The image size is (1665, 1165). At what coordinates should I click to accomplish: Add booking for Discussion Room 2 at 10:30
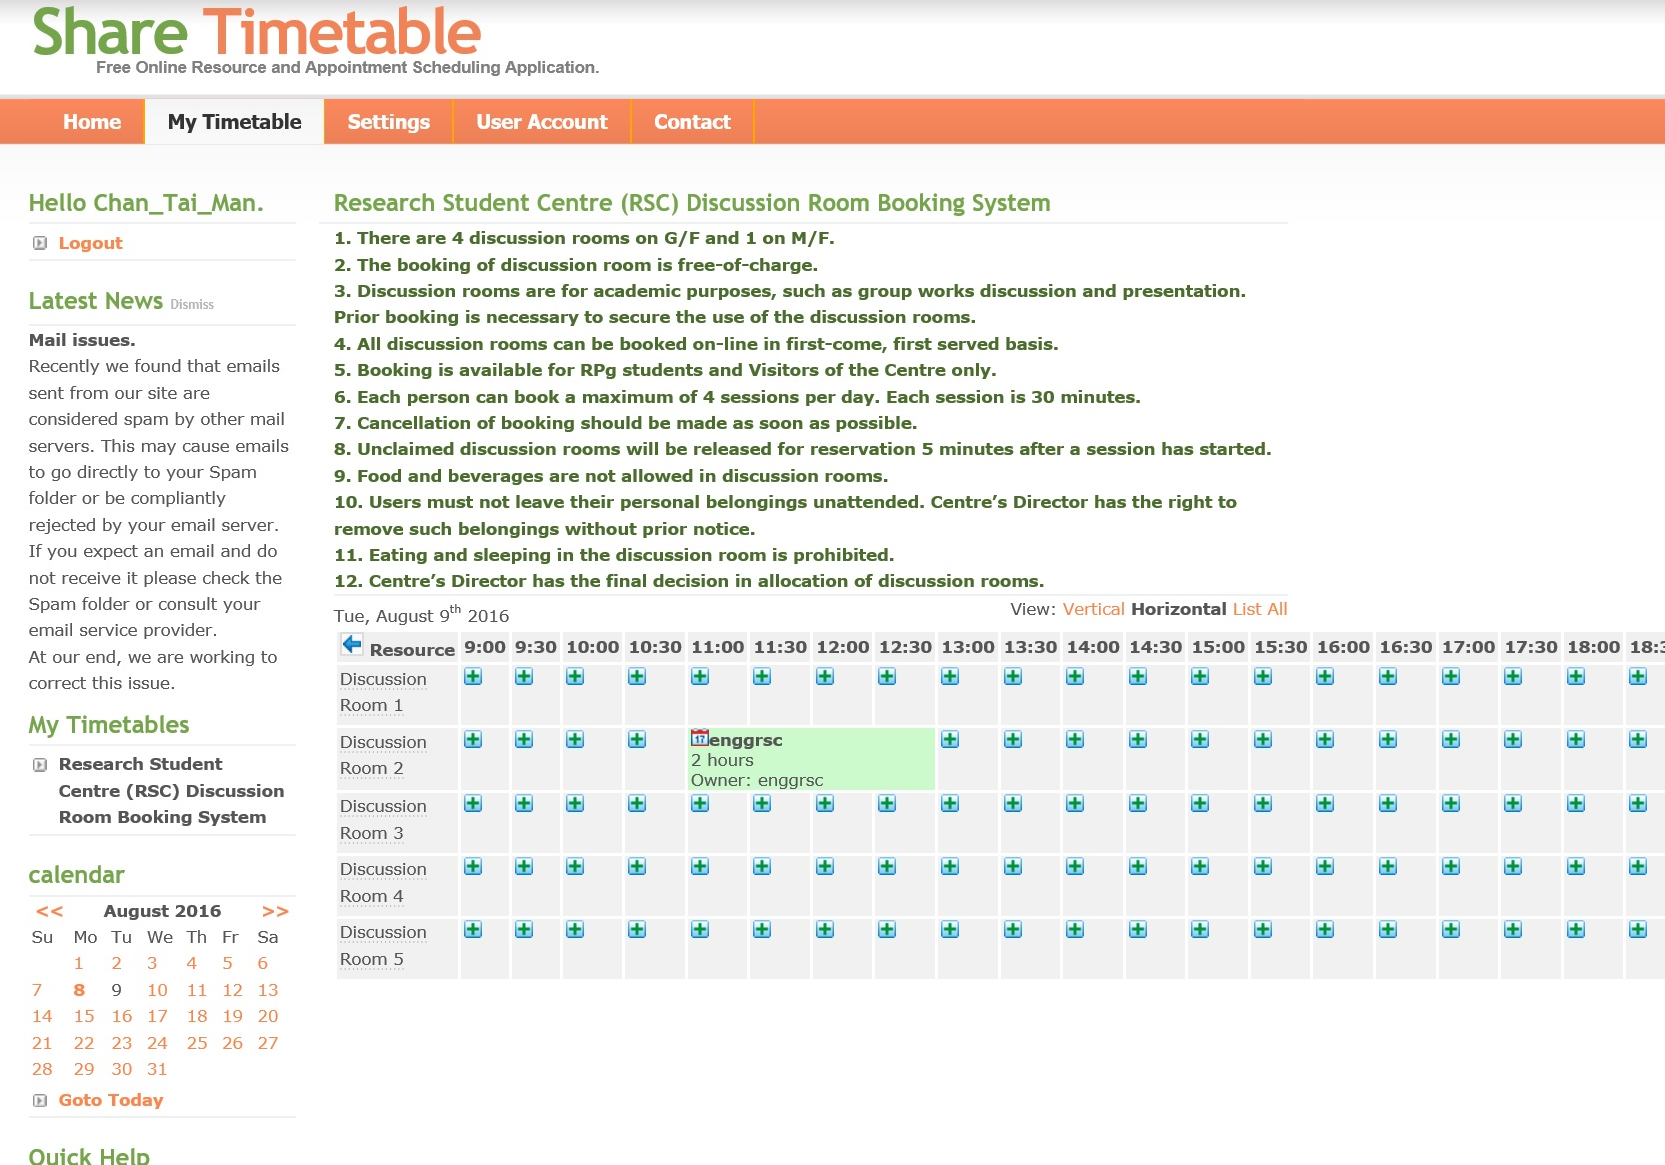click(x=637, y=740)
